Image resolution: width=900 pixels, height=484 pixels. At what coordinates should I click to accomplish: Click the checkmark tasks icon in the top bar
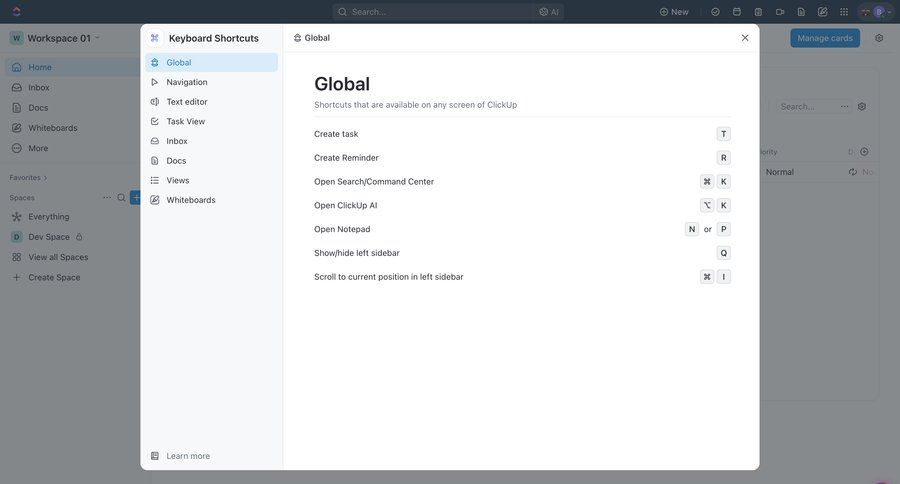pyautogui.click(x=715, y=12)
